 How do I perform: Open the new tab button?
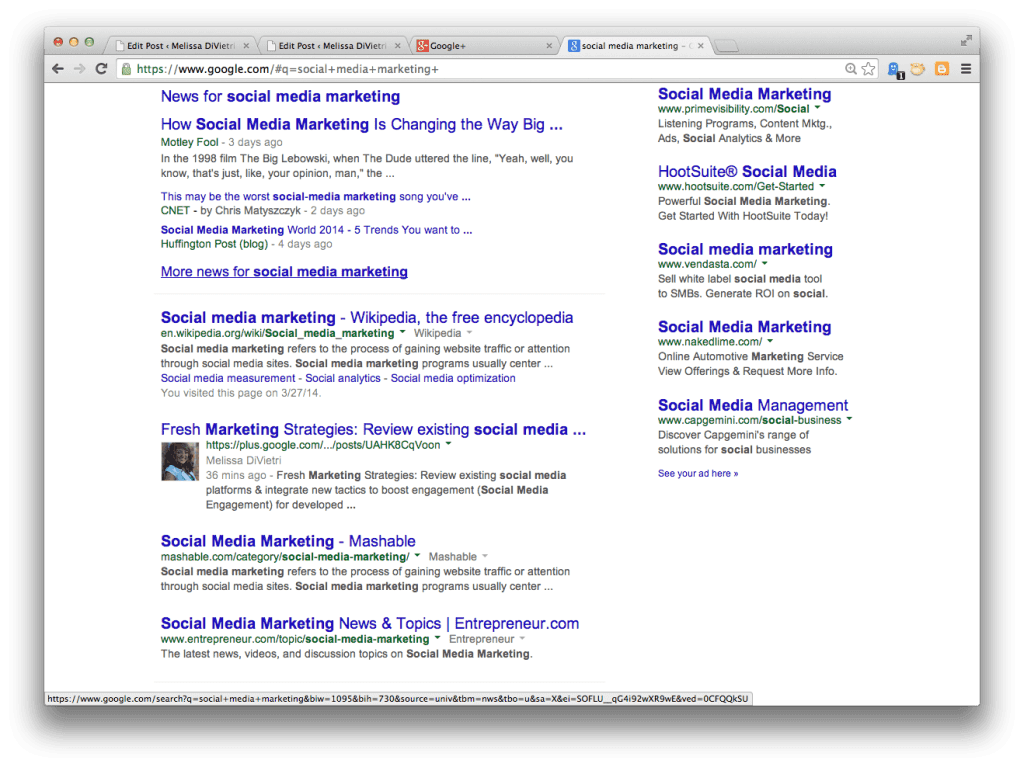click(x=727, y=46)
